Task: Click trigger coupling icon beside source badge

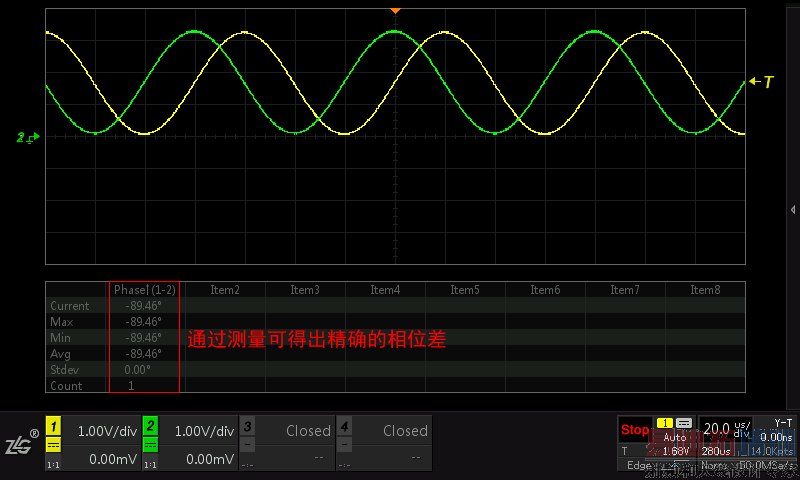Action: click(x=684, y=423)
